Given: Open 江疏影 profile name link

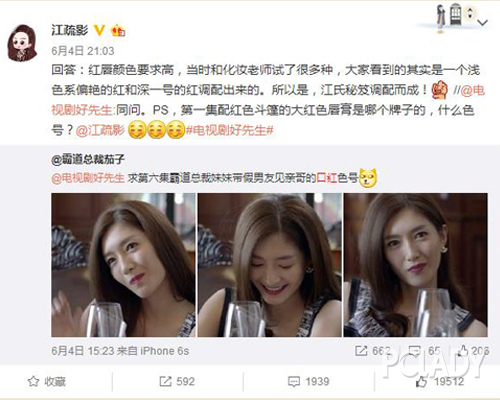Looking at the screenshot, I should pos(70,30).
